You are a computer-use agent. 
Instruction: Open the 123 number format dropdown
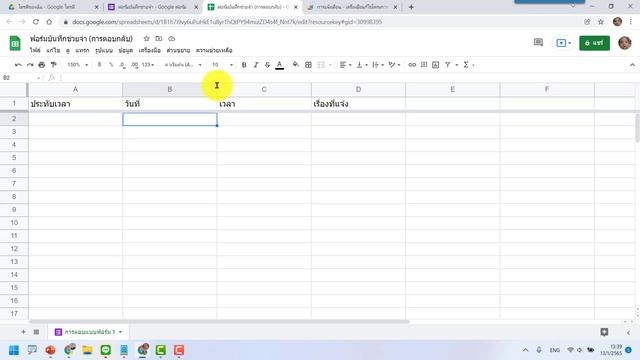click(x=148, y=65)
